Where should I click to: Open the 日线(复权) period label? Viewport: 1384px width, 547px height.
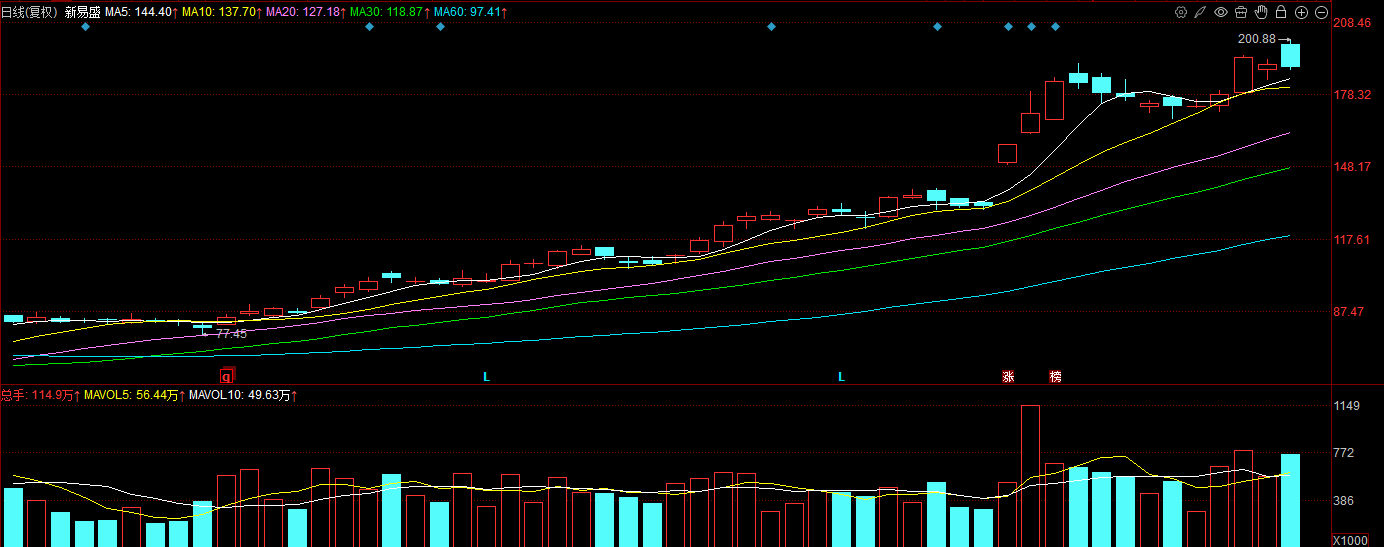(x=30, y=12)
